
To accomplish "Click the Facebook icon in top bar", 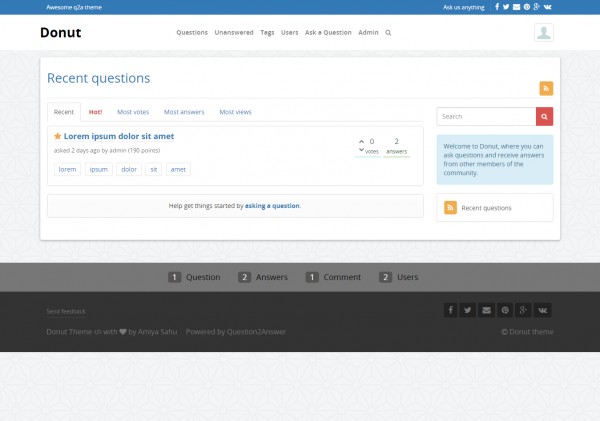I will coord(497,7).
